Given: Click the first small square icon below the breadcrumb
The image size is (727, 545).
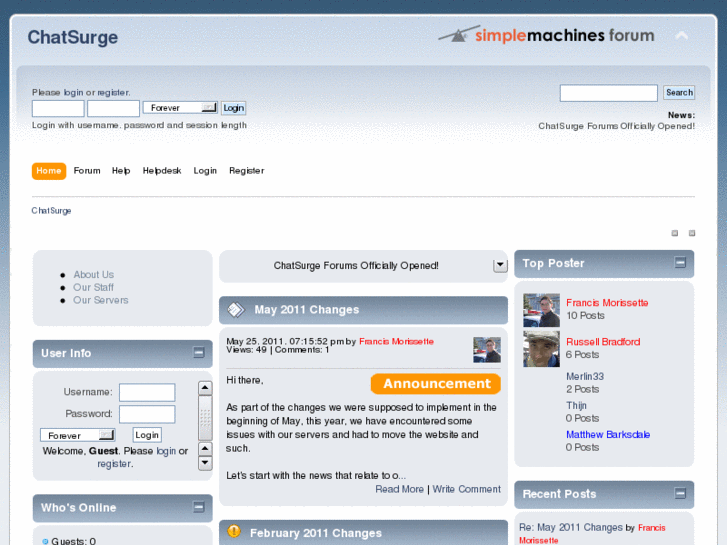Looking at the screenshot, I should [675, 233].
